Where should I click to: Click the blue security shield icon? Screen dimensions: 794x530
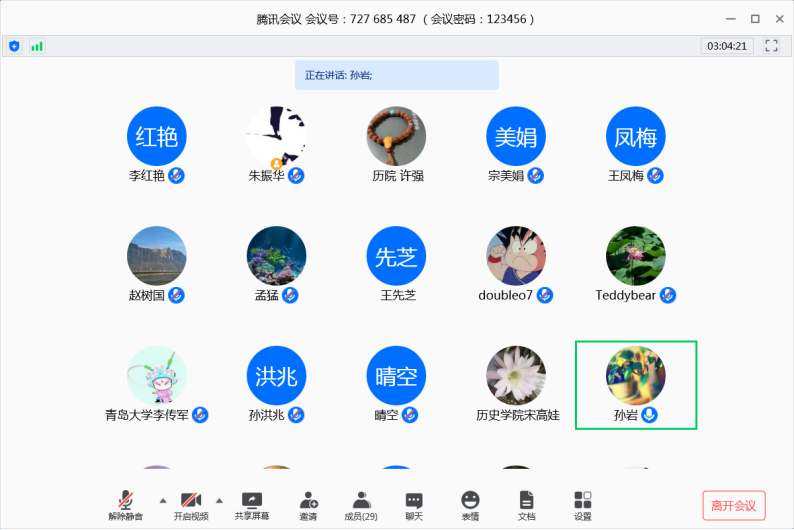point(14,46)
